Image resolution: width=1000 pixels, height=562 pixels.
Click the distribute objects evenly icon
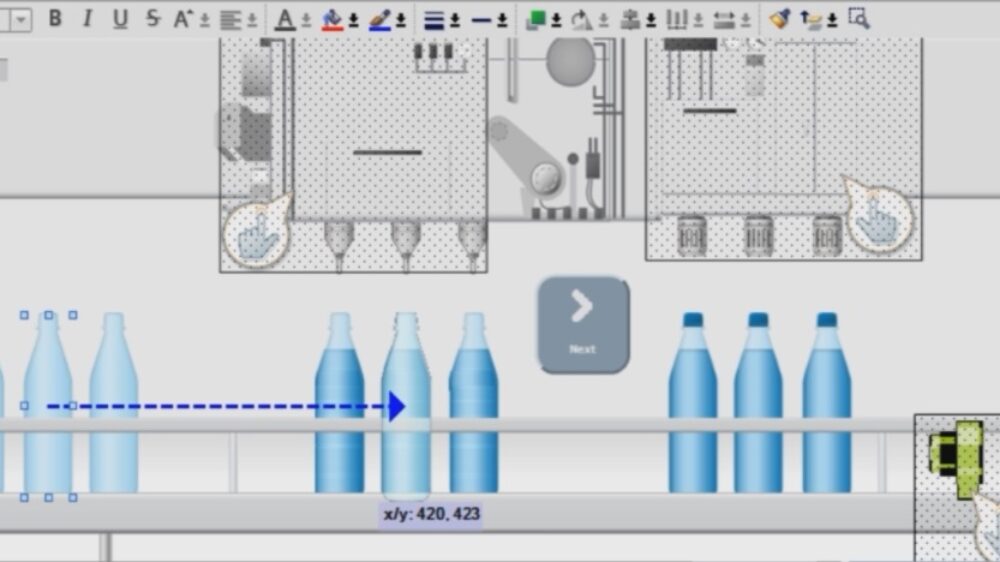677,20
